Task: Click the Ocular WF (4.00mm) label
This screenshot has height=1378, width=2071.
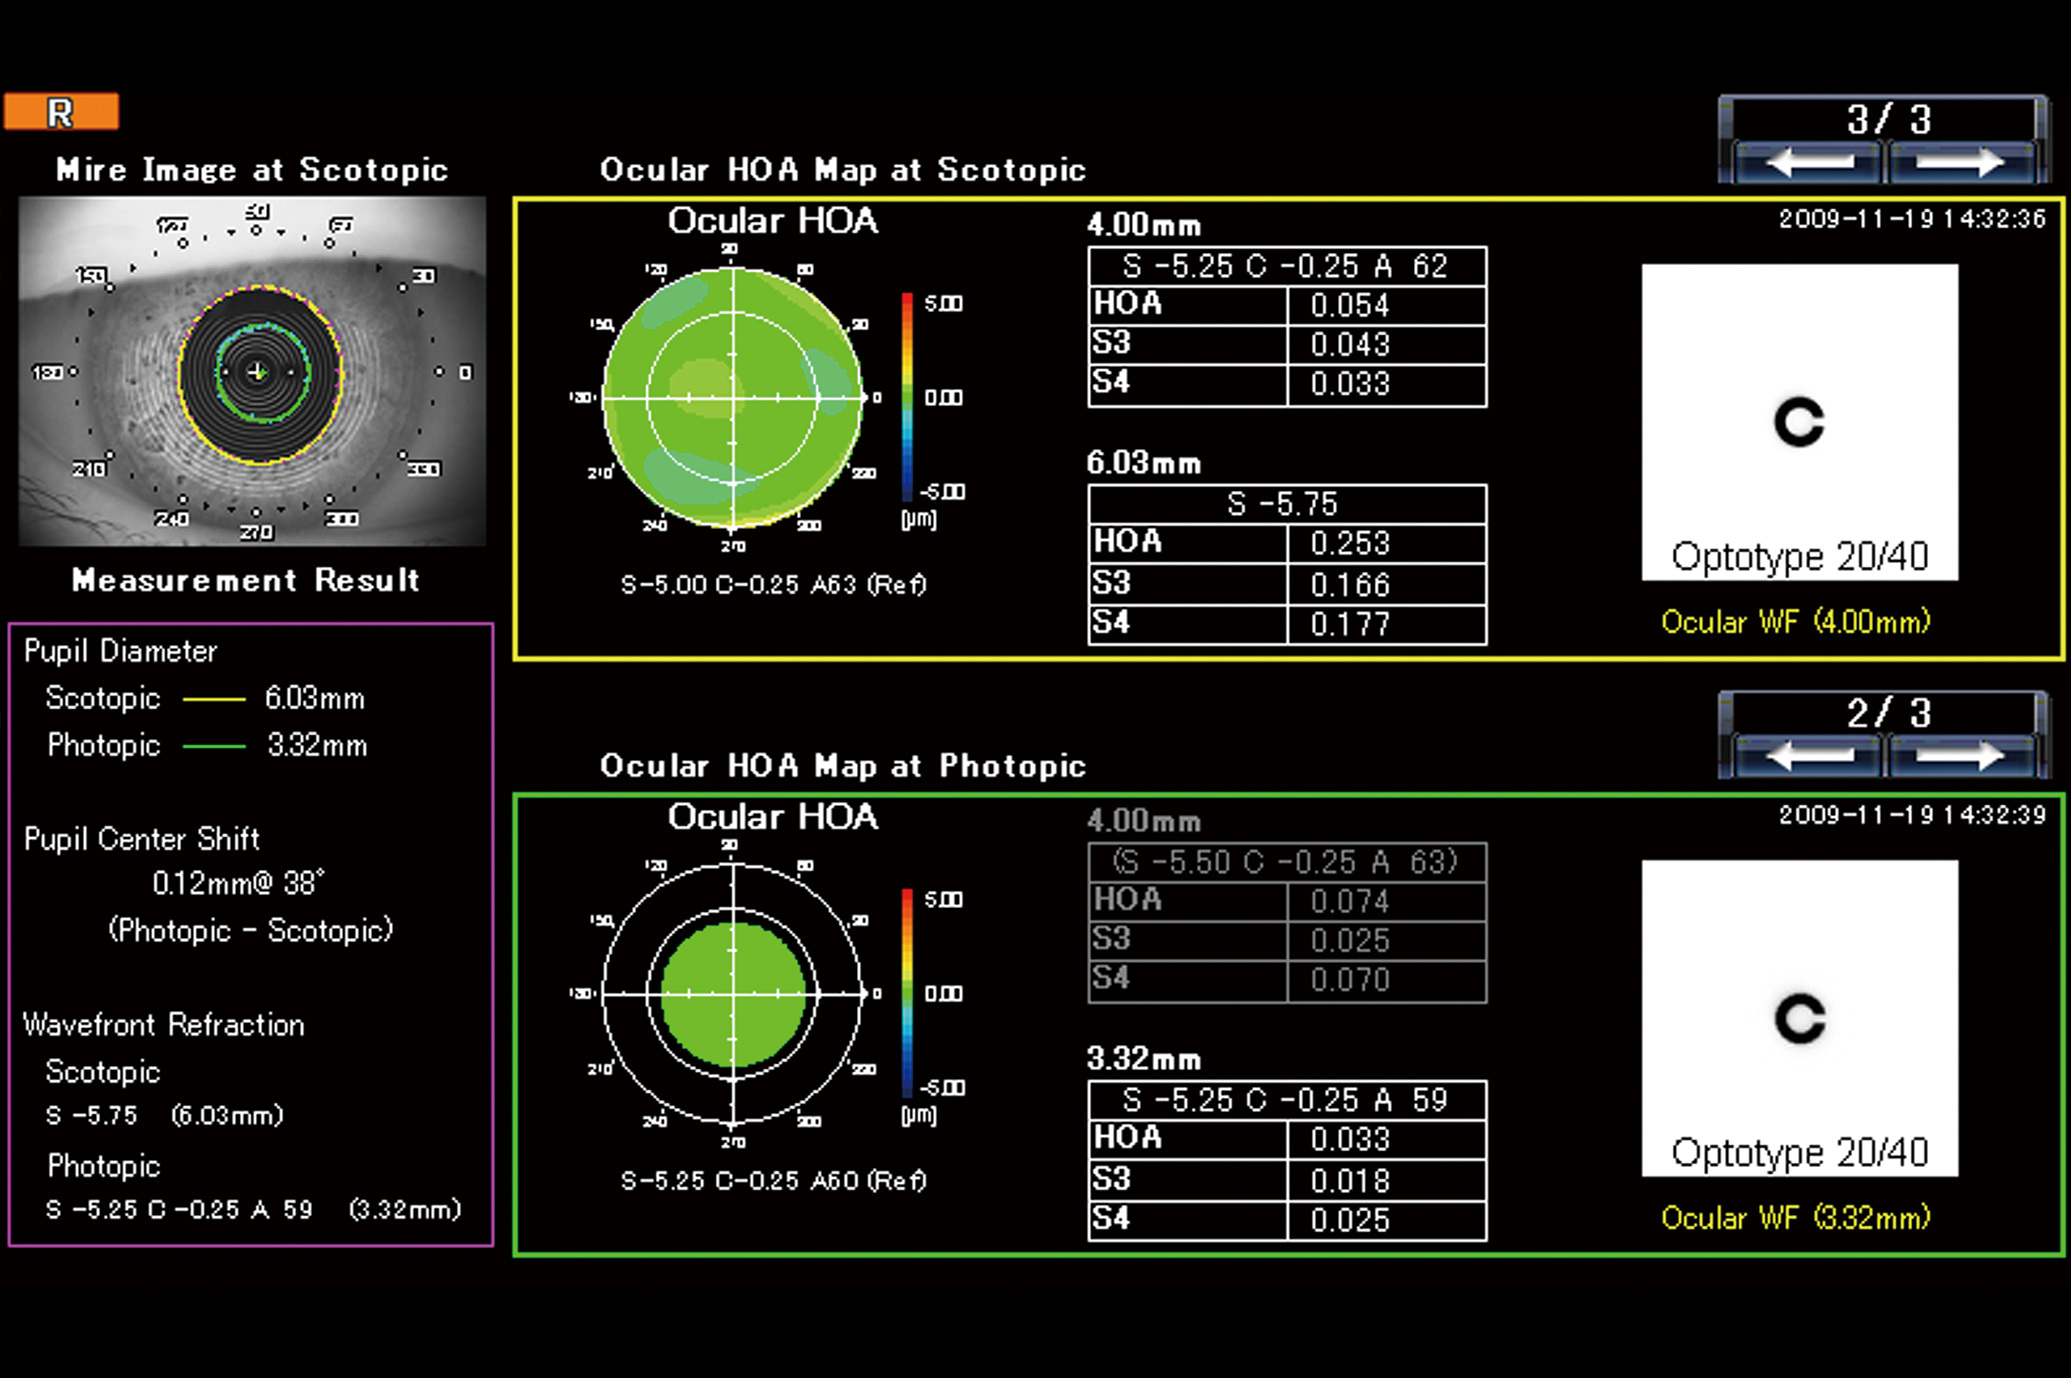Action: point(1795,622)
